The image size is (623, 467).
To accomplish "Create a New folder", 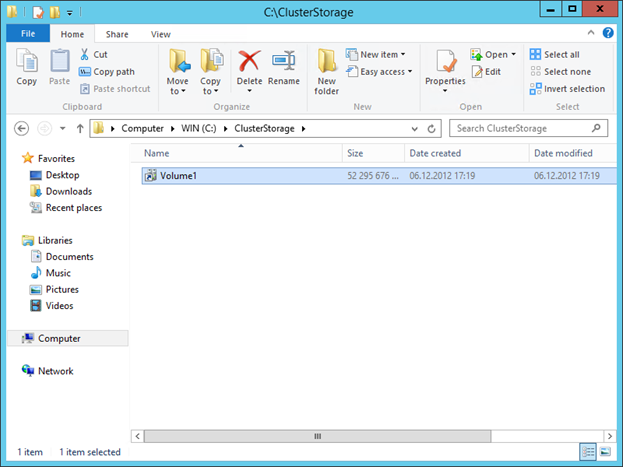I will (327, 72).
